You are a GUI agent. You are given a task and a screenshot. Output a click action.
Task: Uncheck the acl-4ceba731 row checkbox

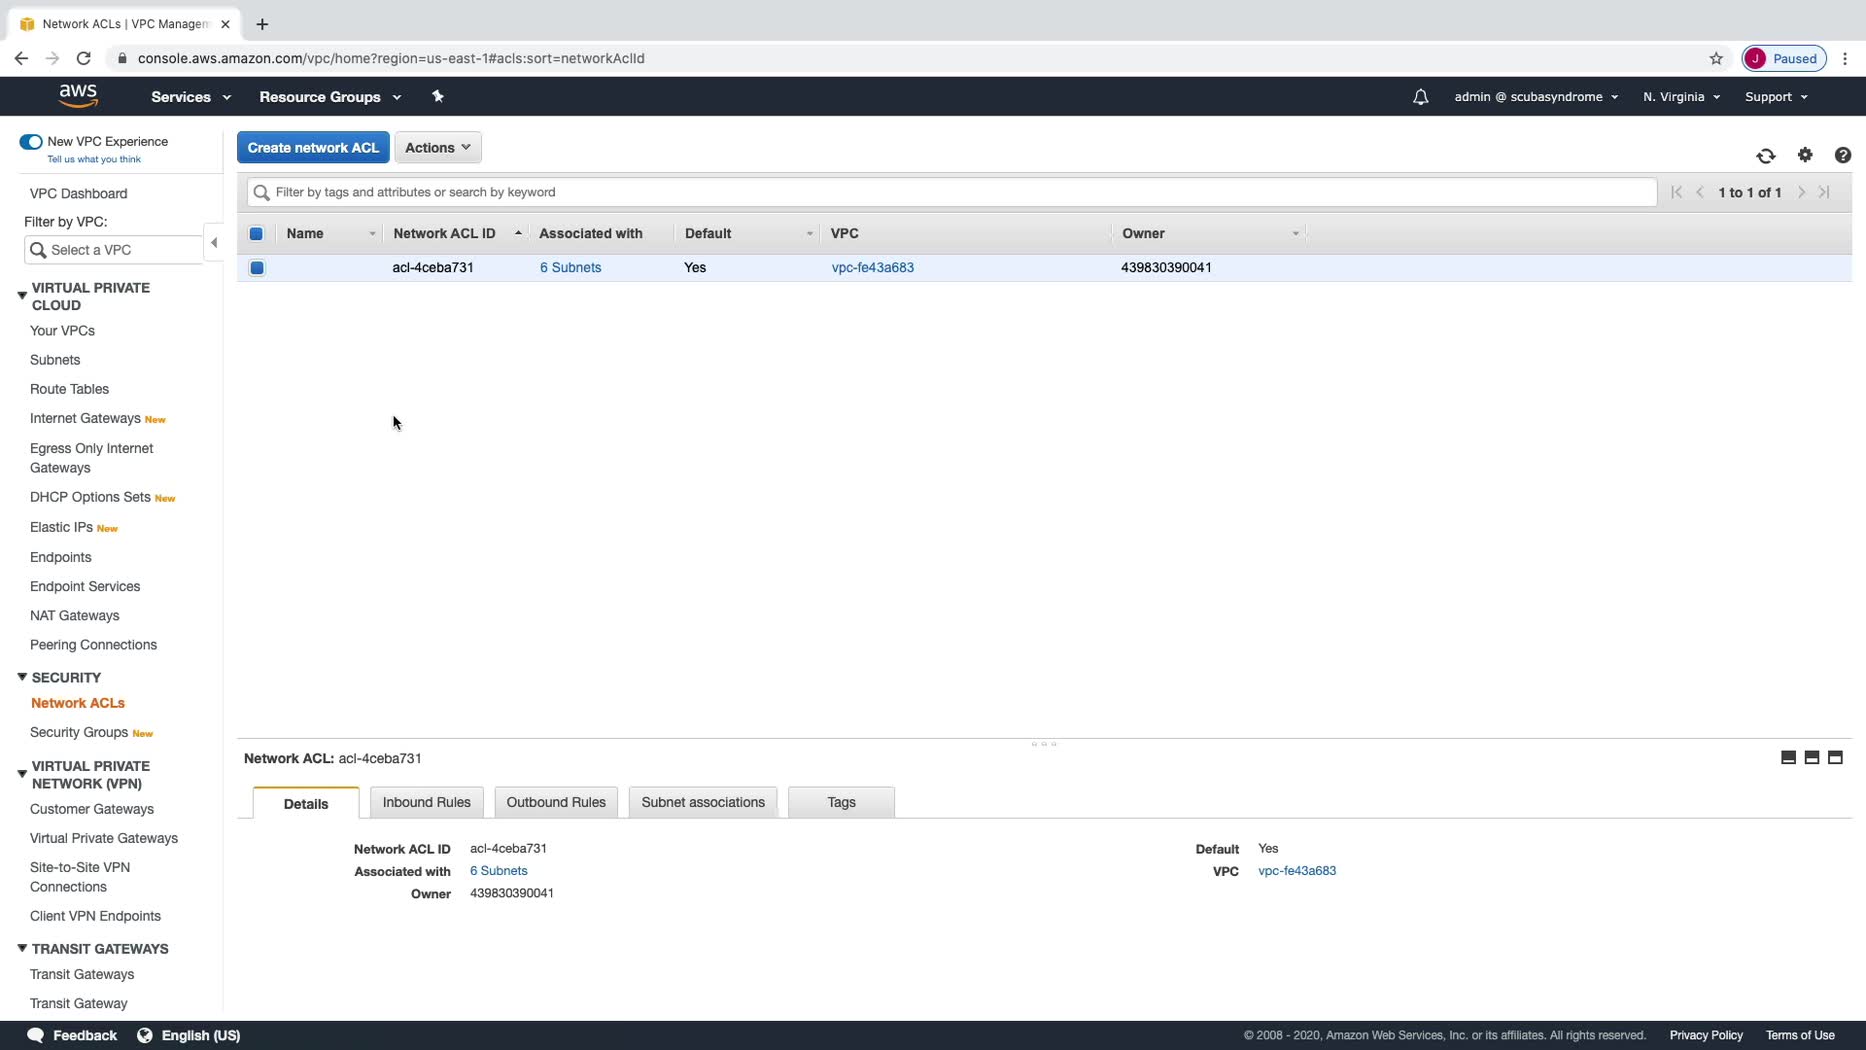click(x=257, y=268)
